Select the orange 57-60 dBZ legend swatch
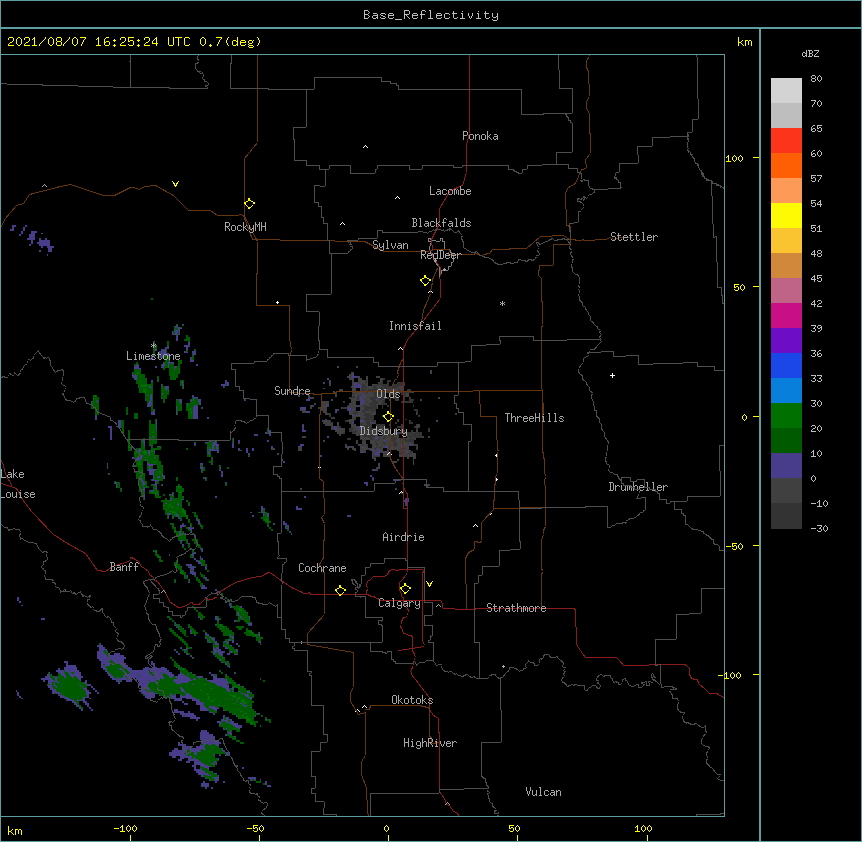 [x=786, y=165]
